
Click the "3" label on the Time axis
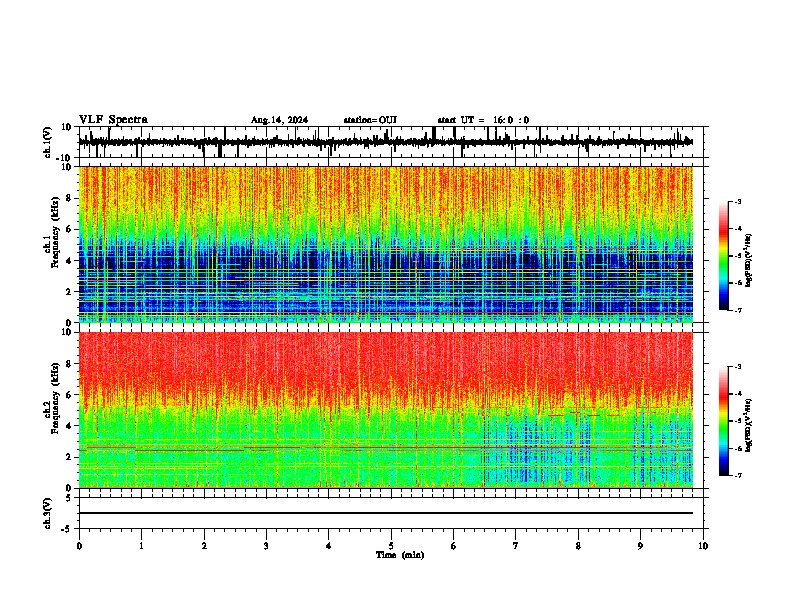pos(266,546)
